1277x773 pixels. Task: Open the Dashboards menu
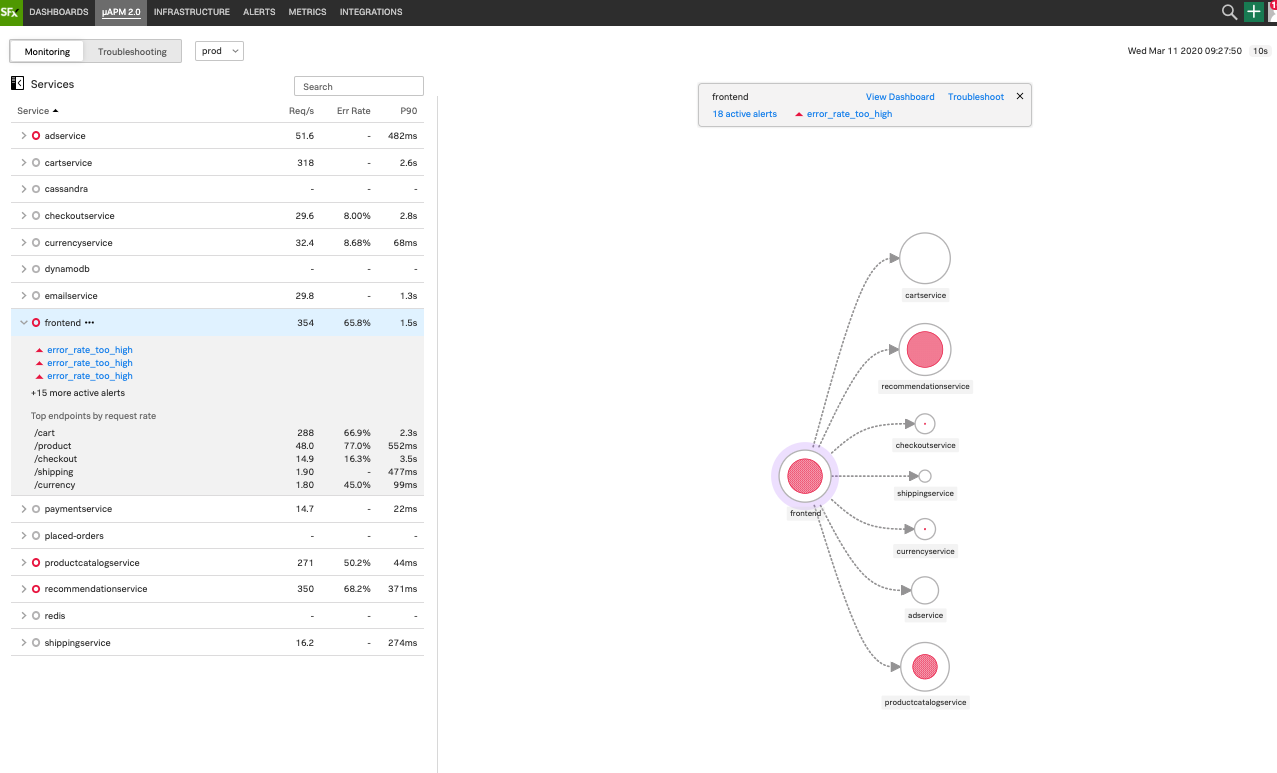pyautogui.click(x=59, y=12)
